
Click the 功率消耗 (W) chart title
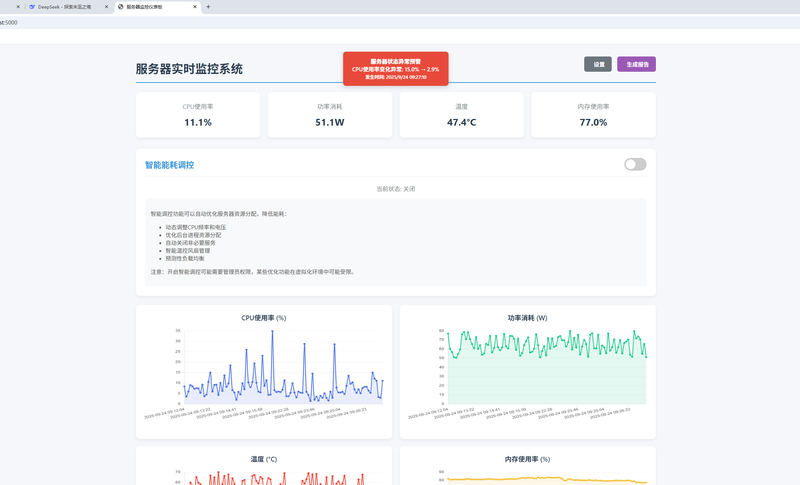(528, 318)
